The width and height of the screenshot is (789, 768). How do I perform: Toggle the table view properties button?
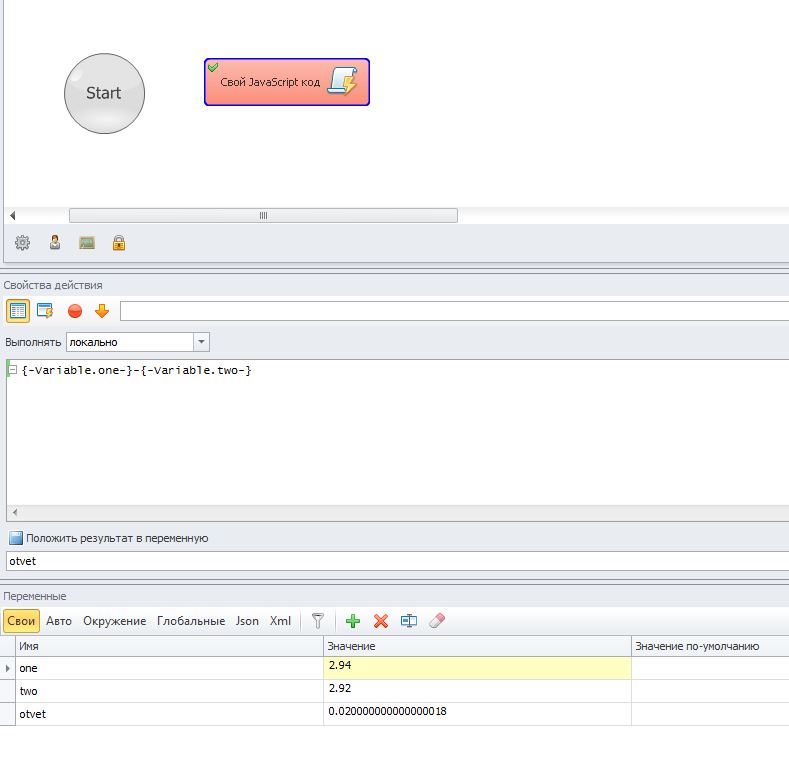tap(18, 311)
